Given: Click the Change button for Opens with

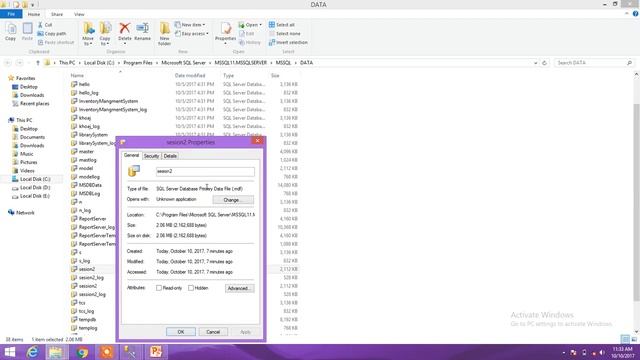Looking at the screenshot, I should pos(233,200).
